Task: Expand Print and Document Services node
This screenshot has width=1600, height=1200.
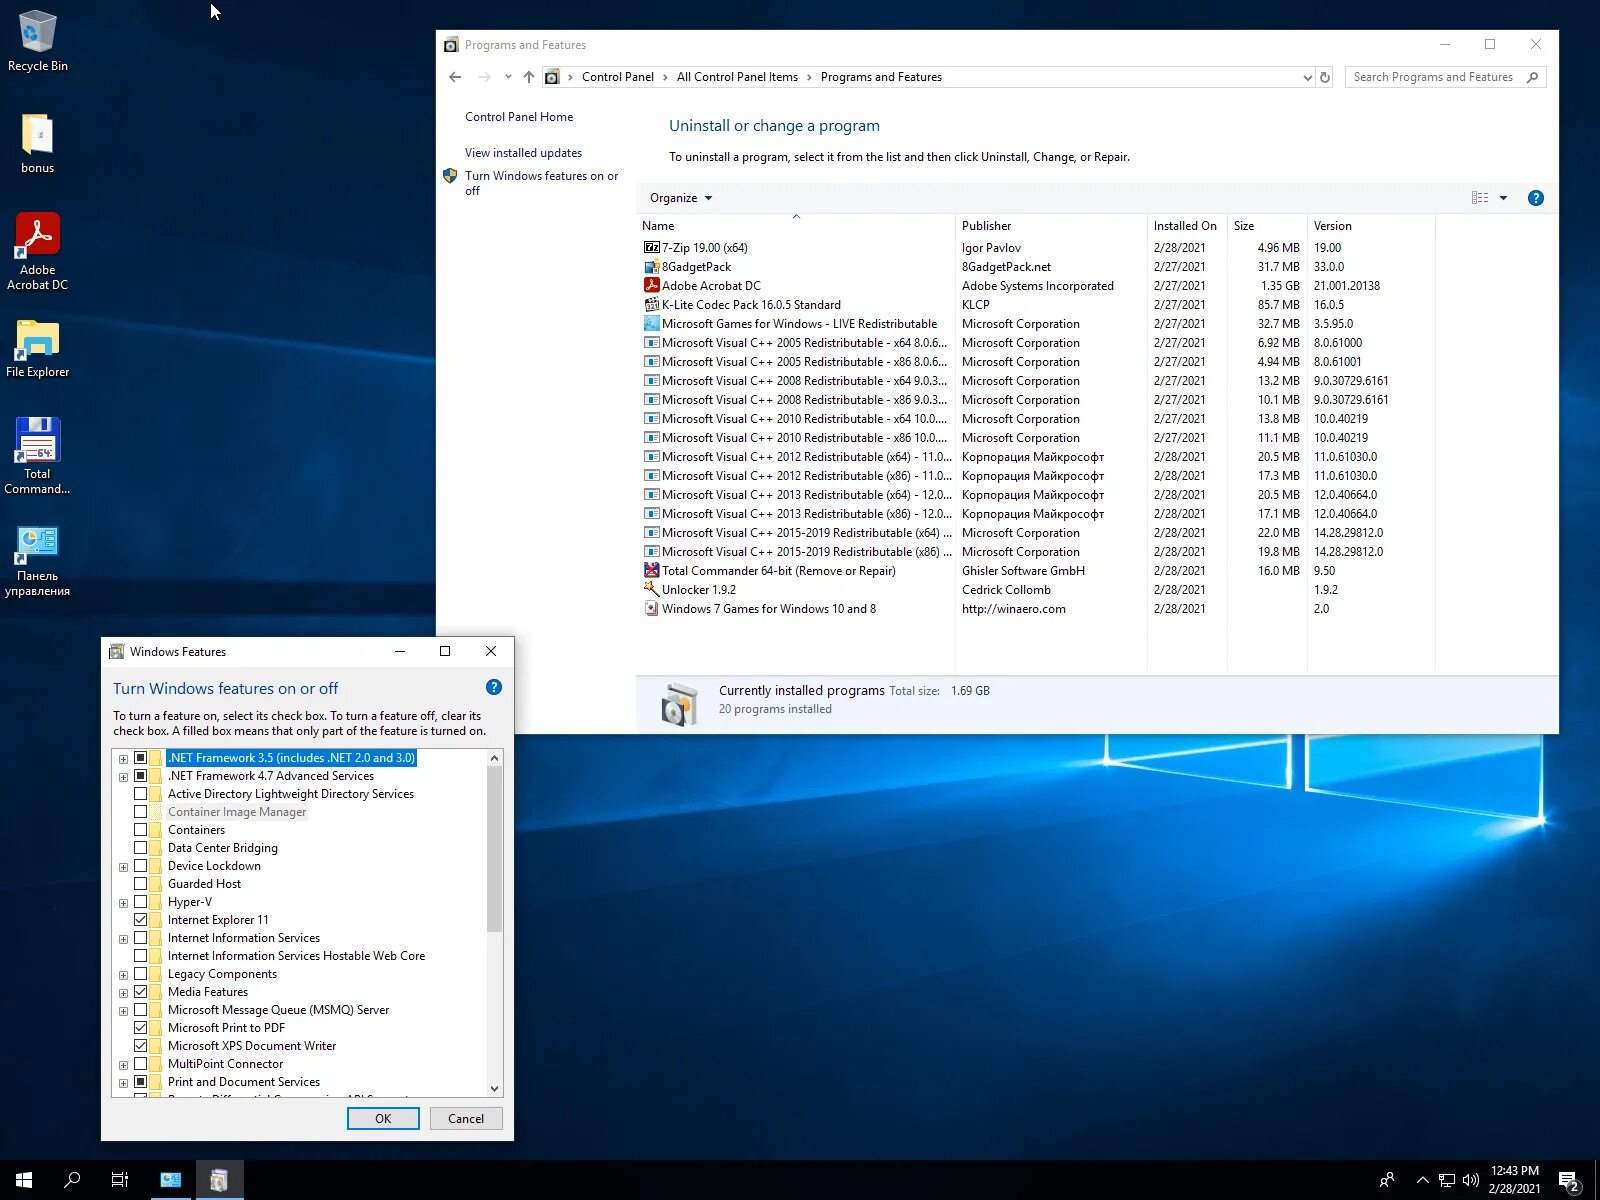Action: pyautogui.click(x=123, y=1083)
